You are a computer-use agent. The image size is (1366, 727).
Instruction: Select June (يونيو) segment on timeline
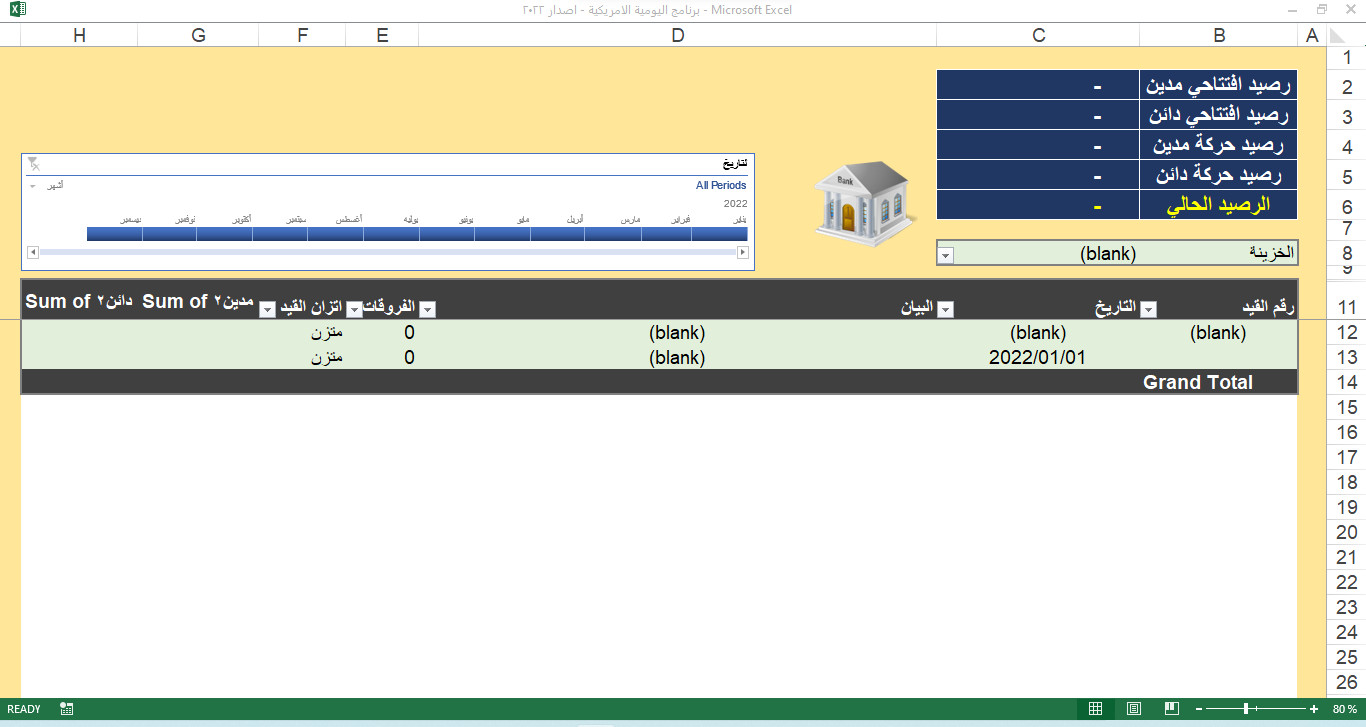(x=447, y=233)
